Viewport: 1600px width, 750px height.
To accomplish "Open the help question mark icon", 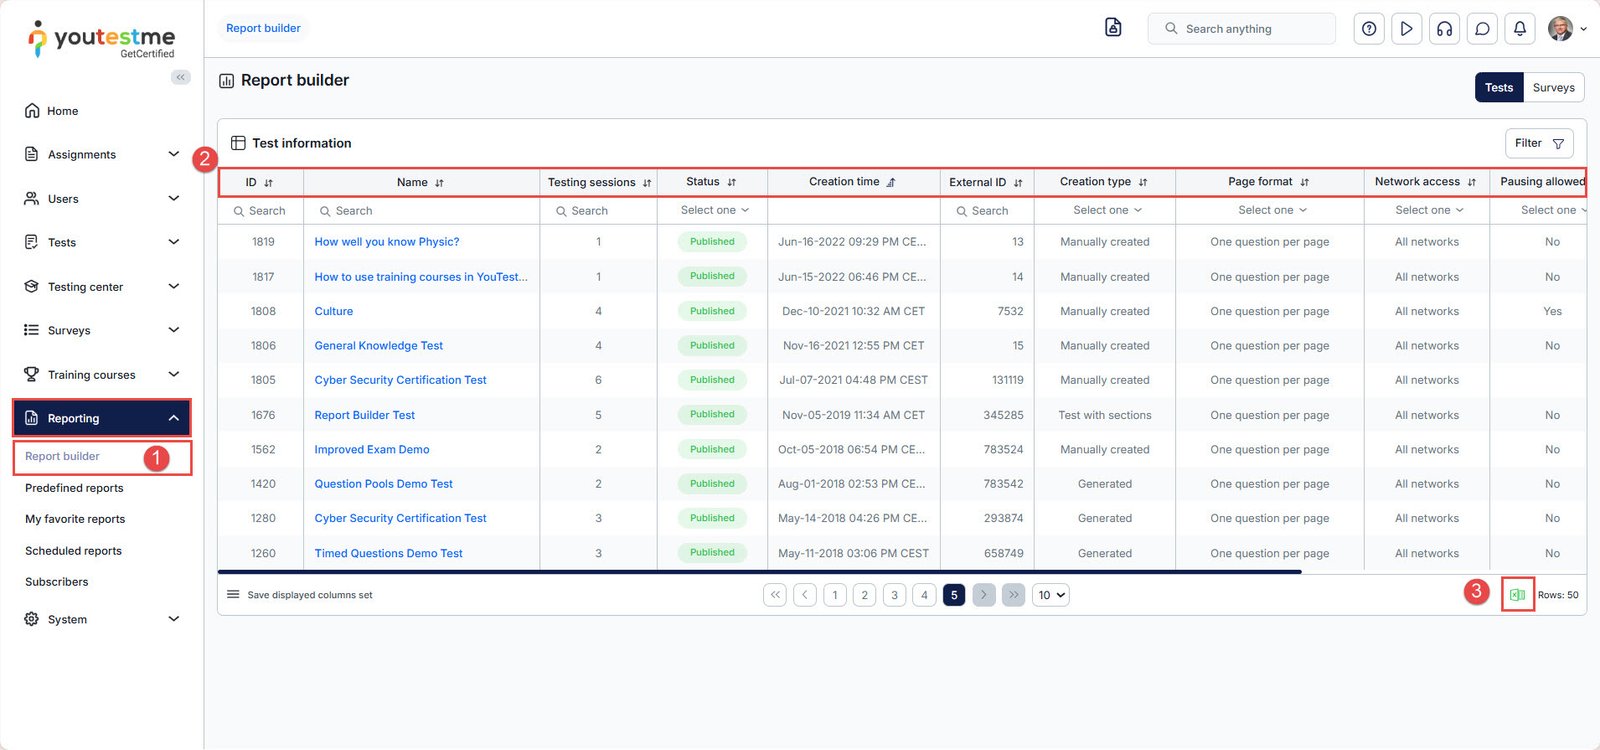I will 1369,29.
